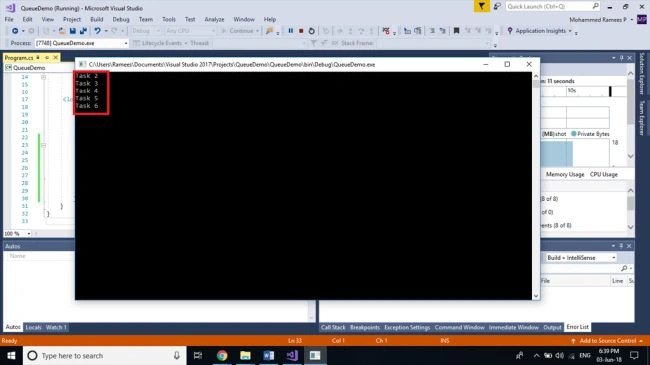This screenshot has width=650, height=365.
Task: Open the Memory Usage tab in Diagnostic Tools
Action: tap(565, 174)
